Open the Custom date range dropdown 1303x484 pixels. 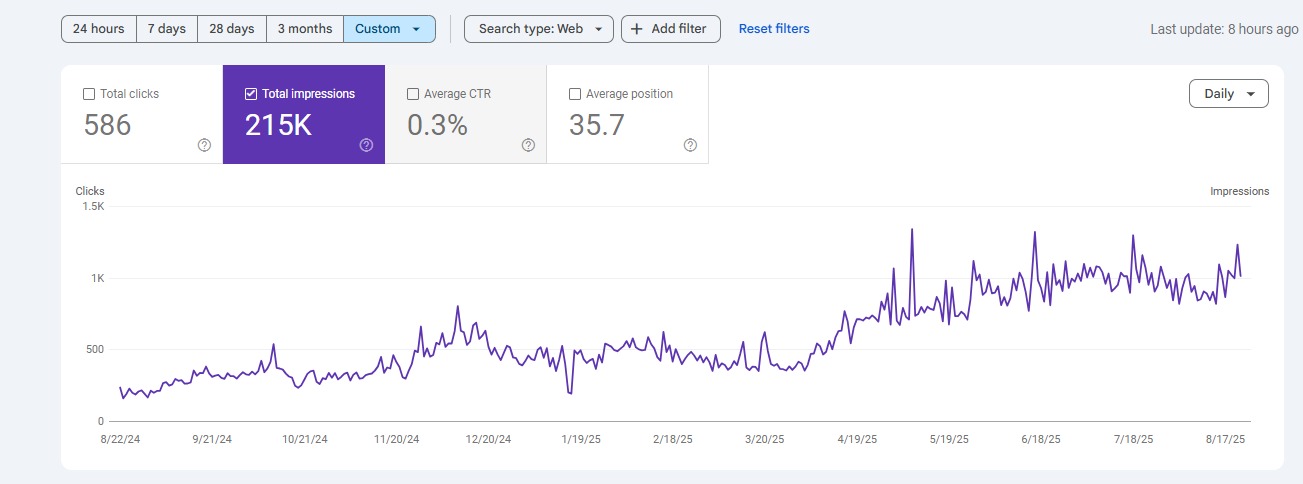(389, 29)
